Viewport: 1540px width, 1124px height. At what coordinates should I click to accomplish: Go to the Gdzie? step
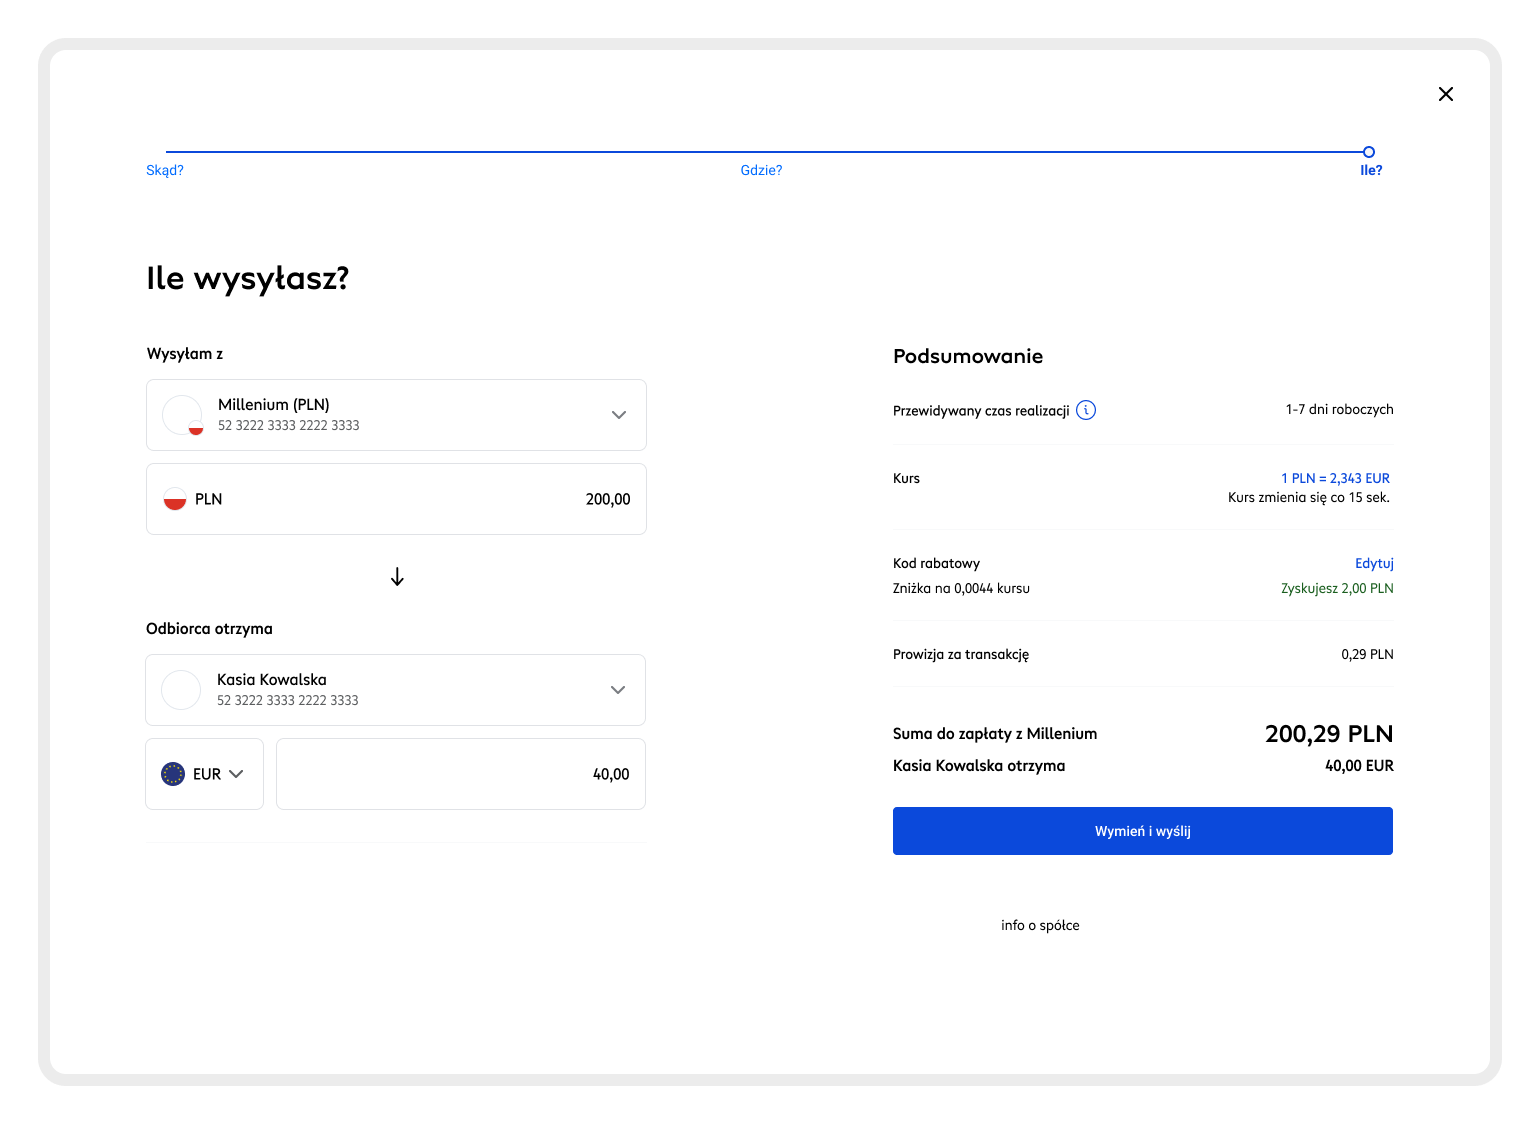click(x=761, y=170)
